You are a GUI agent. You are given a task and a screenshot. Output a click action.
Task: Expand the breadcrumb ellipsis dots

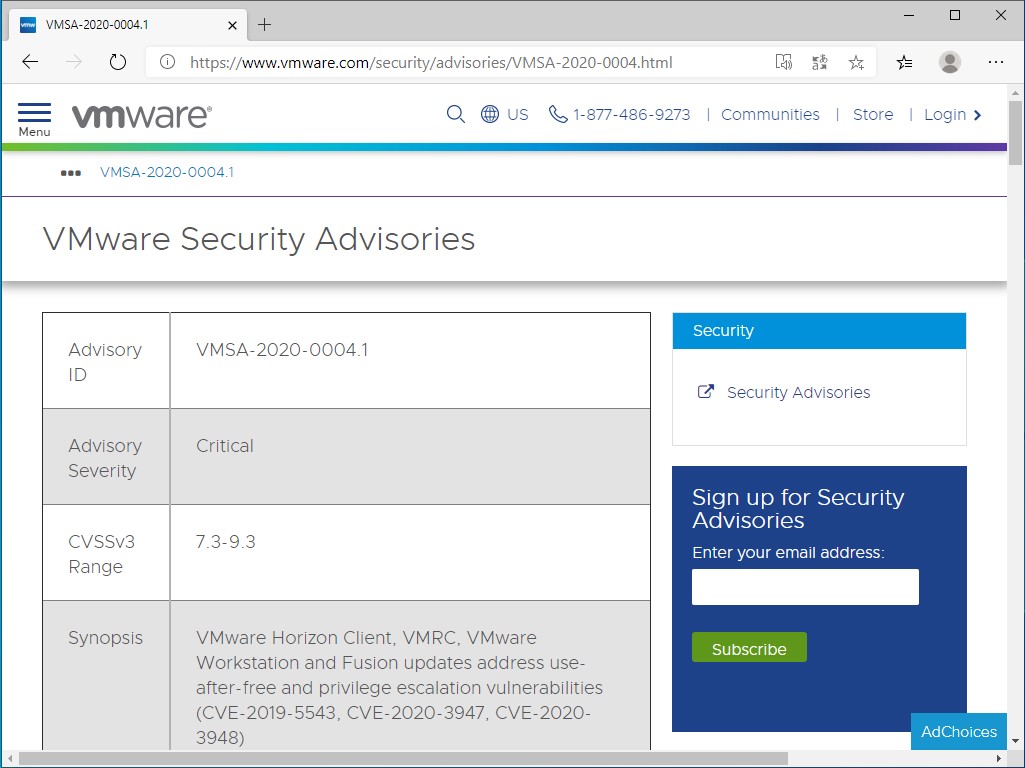(71, 172)
